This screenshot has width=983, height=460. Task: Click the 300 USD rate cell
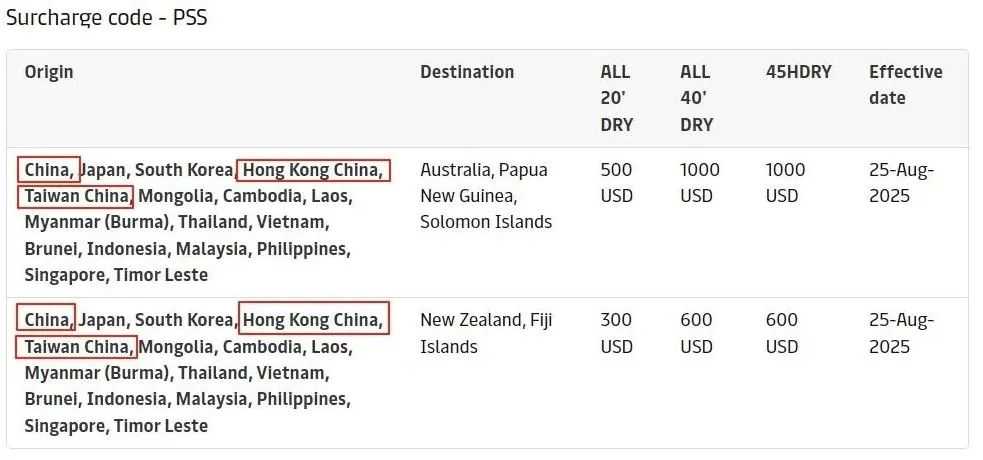616,333
